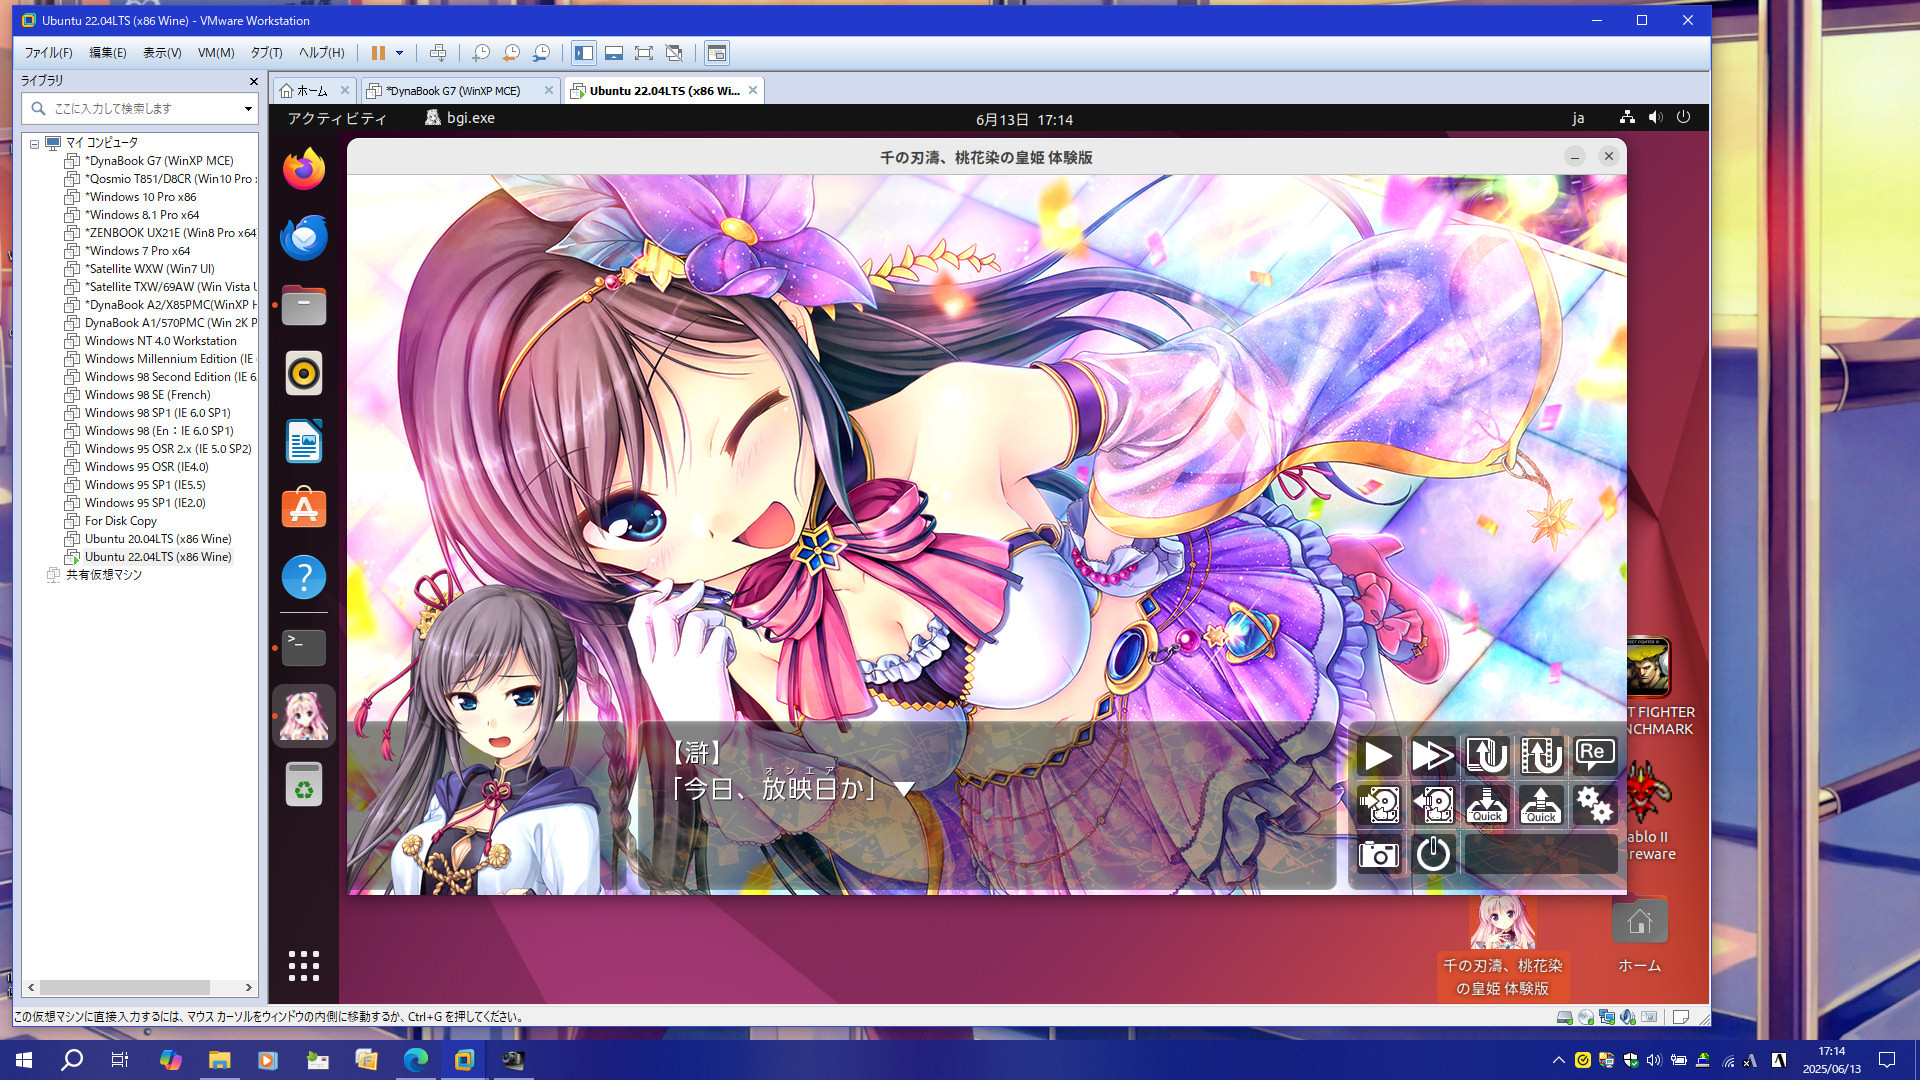Open Ubuntu system power menu icon

click(x=1683, y=117)
